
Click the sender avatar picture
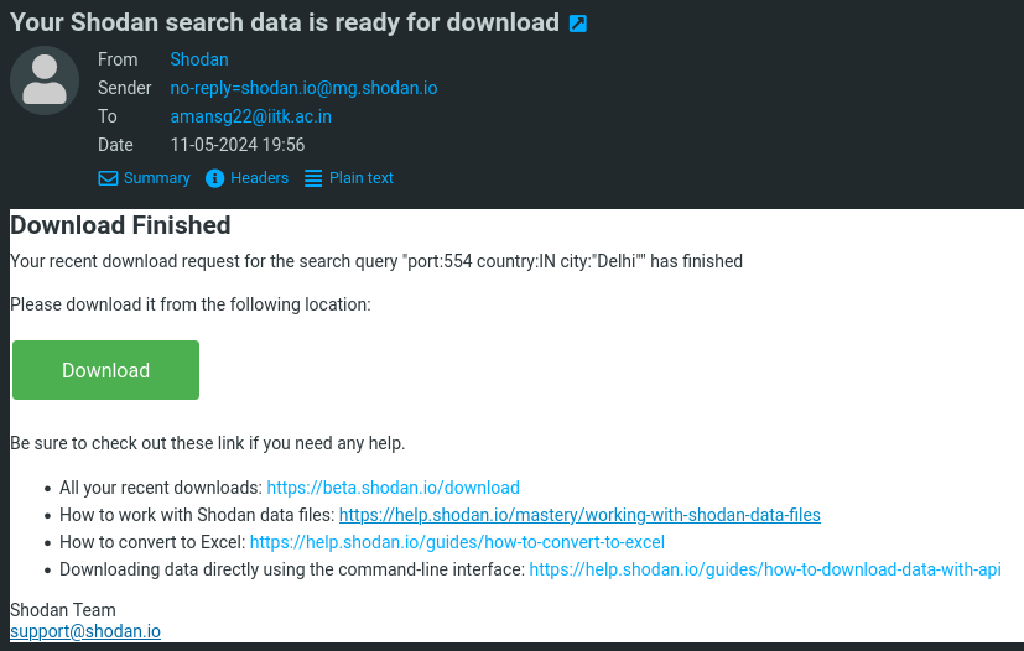click(44, 80)
